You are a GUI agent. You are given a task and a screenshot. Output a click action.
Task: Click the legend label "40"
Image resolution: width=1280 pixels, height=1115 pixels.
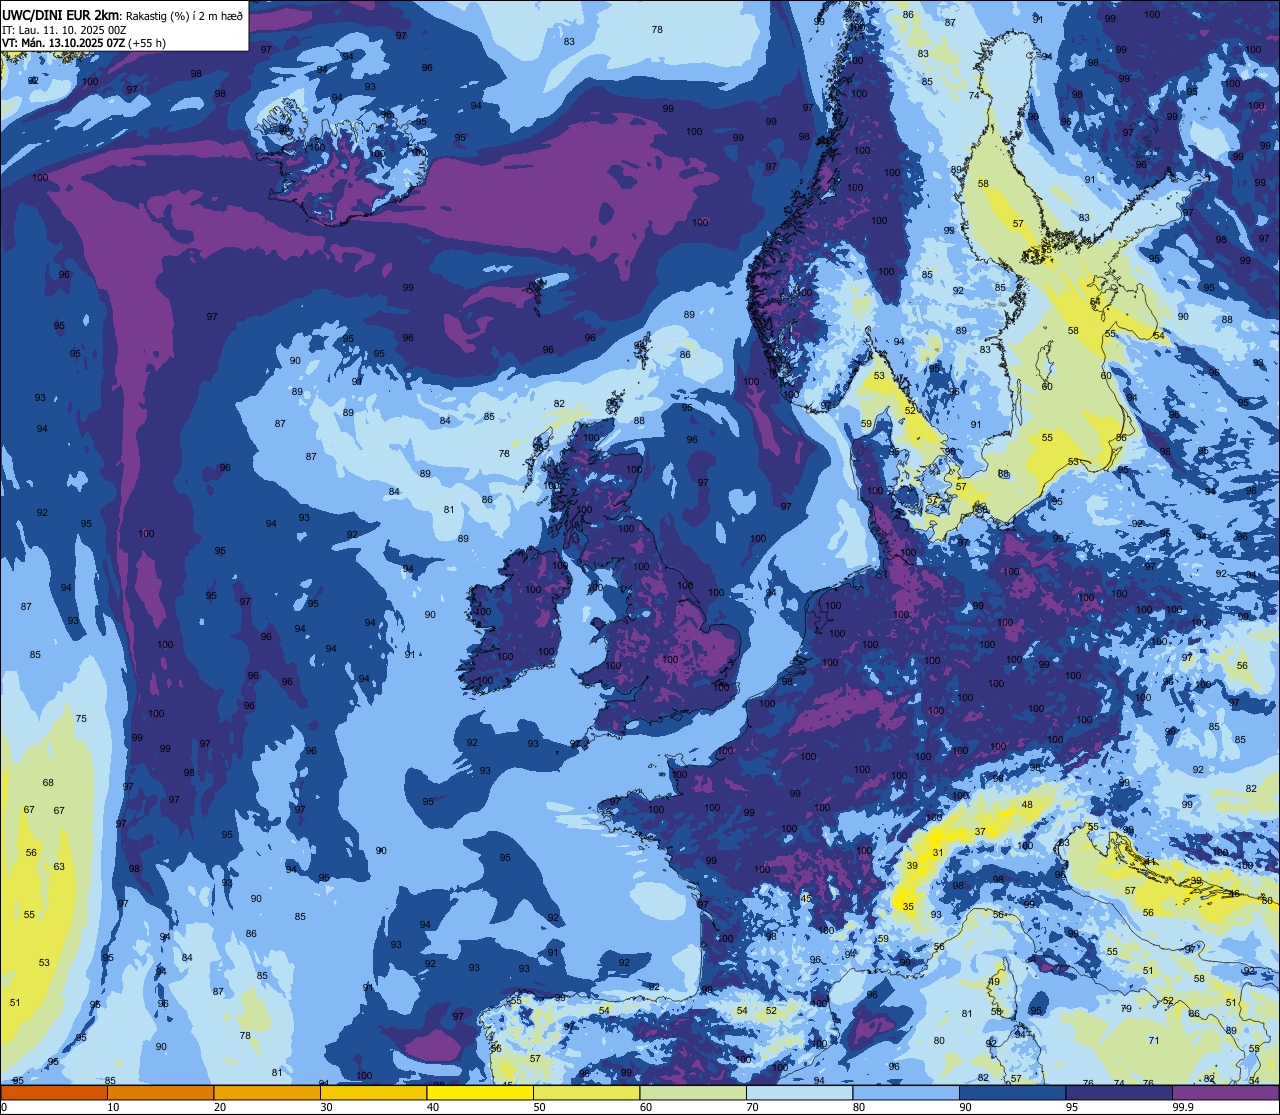click(x=433, y=1107)
